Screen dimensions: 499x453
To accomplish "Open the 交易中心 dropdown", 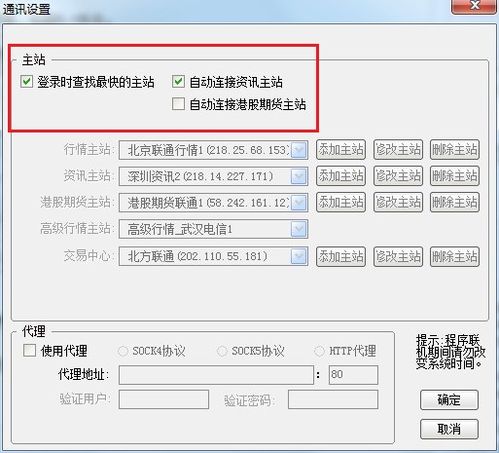I will 299,256.
